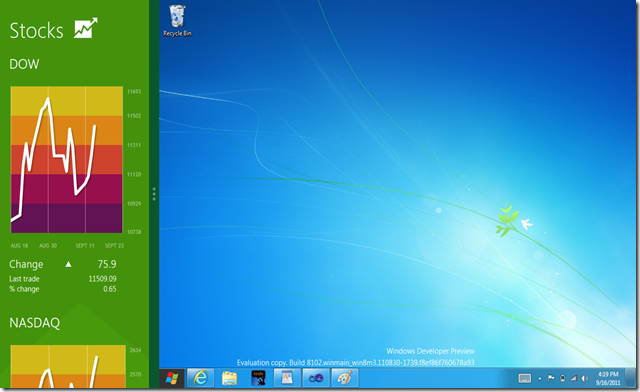Screen dimensions: 640x392
Task: Click the % change value 0.65
Action: pyautogui.click(x=109, y=289)
